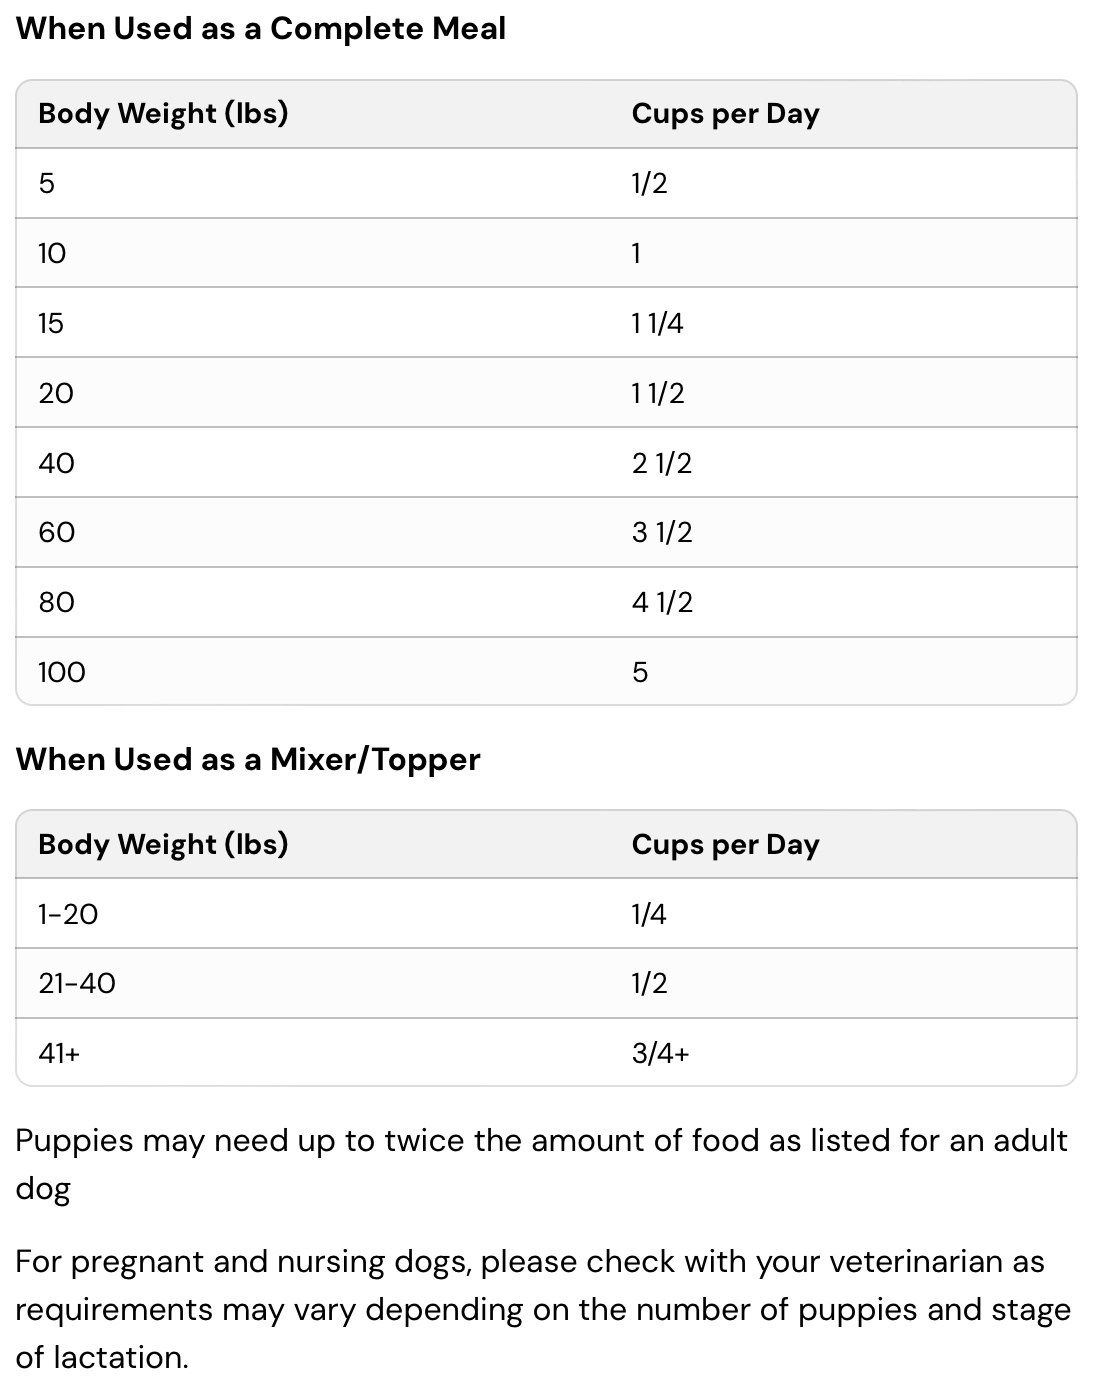This screenshot has width=1108, height=1400.
Task: Click the pregnant and nursing dogs paragraph
Action: click(541, 1309)
